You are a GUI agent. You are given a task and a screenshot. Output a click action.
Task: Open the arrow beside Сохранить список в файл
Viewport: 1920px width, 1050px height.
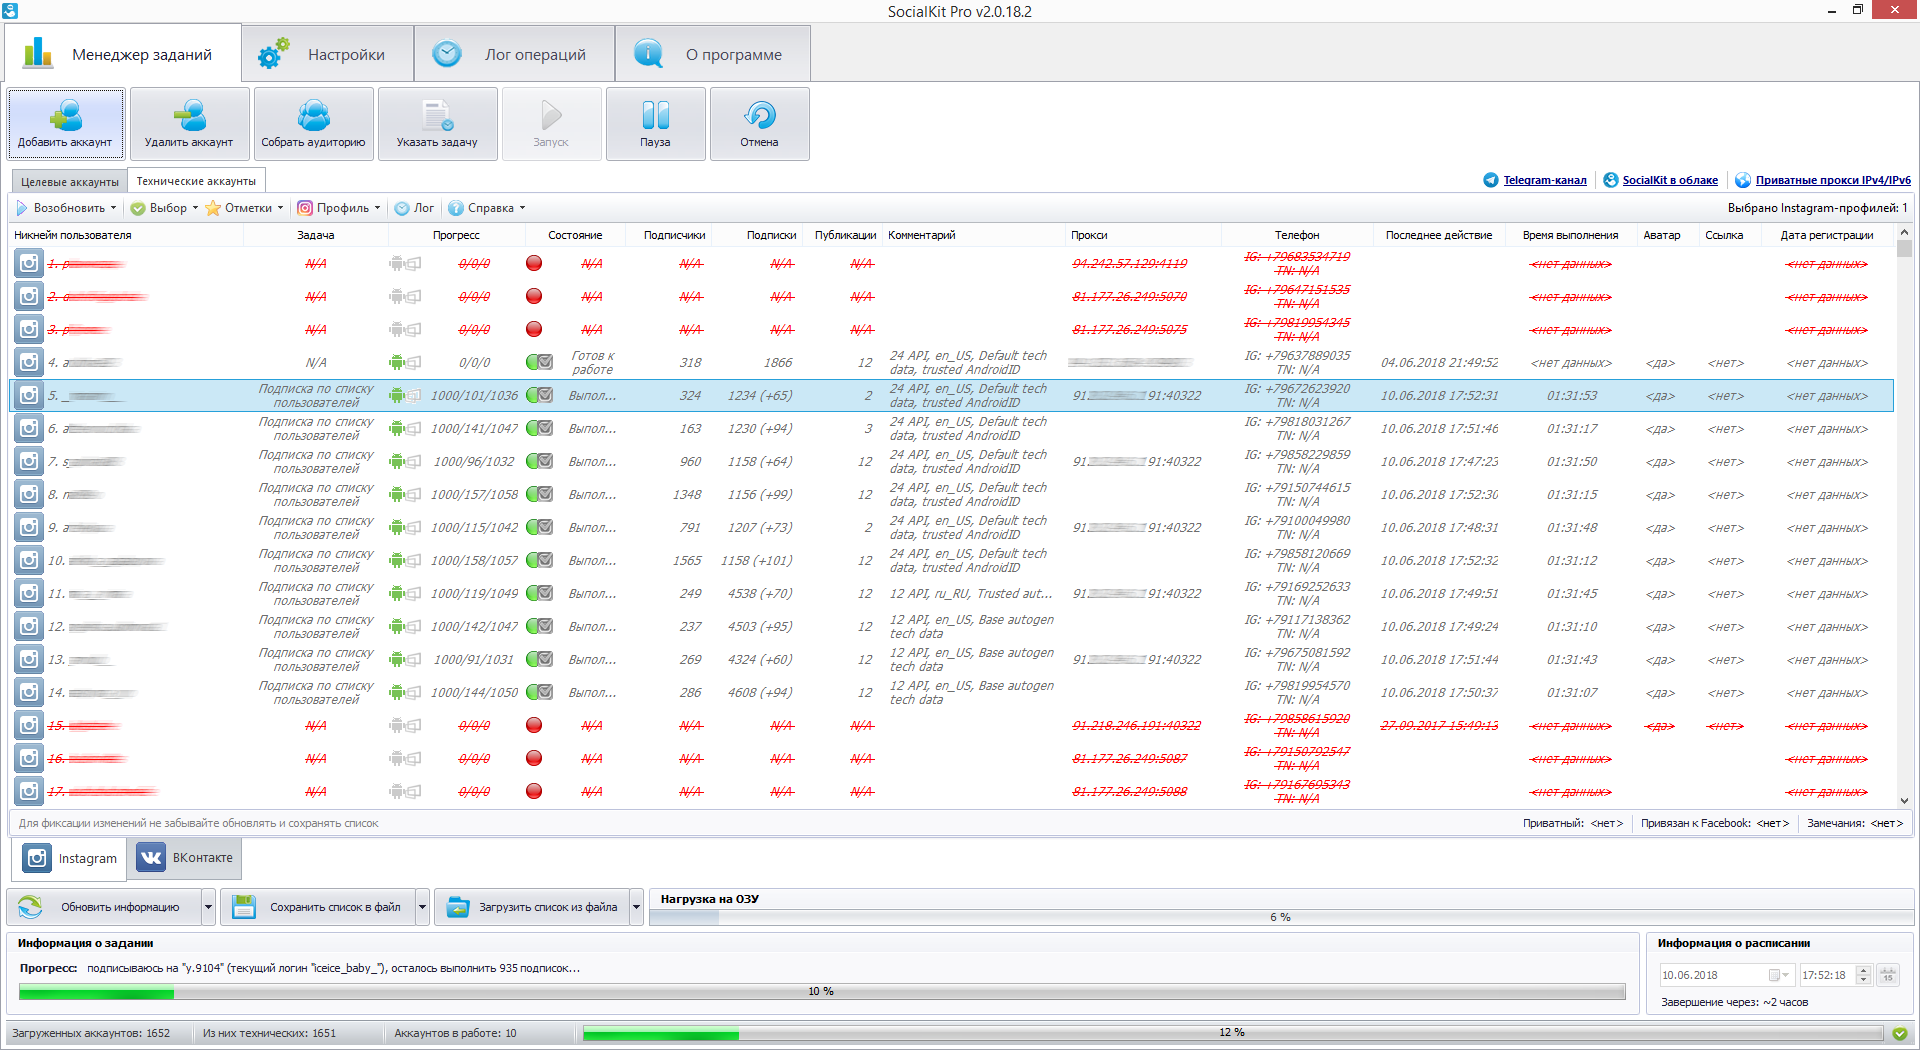pyautogui.click(x=422, y=907)
